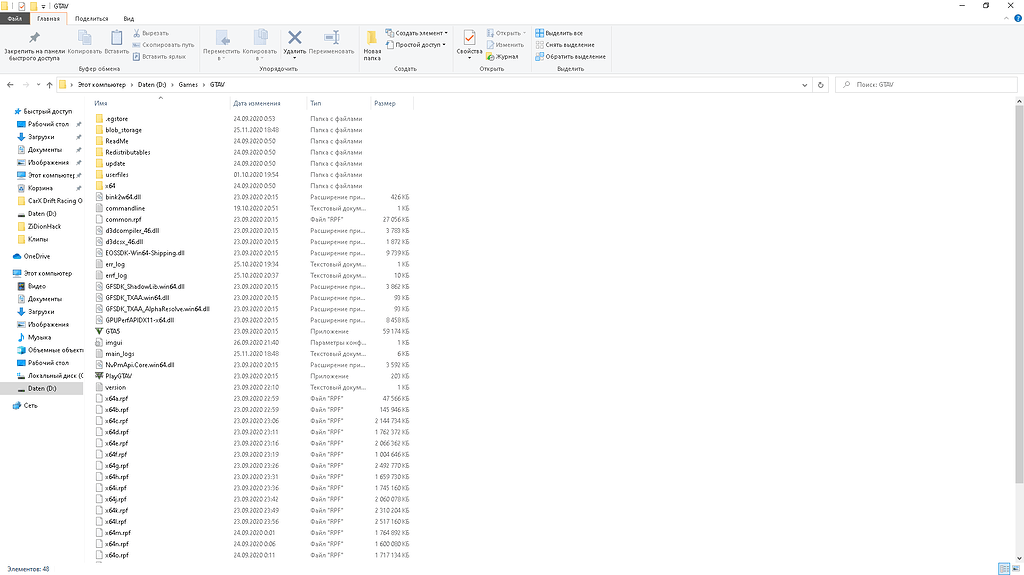The height and width of the screenshot is (575, 1024).
Task: Open the Копировать в menu
Action: (x=260, y=45)
